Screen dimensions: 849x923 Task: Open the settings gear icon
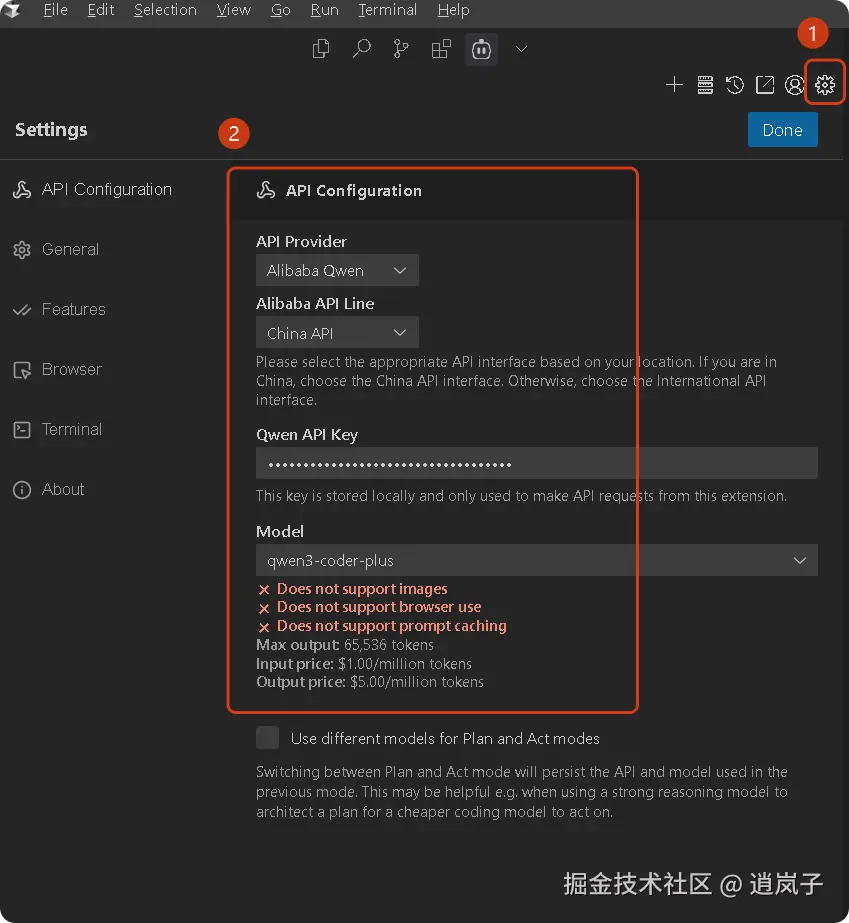coord(825,85)
